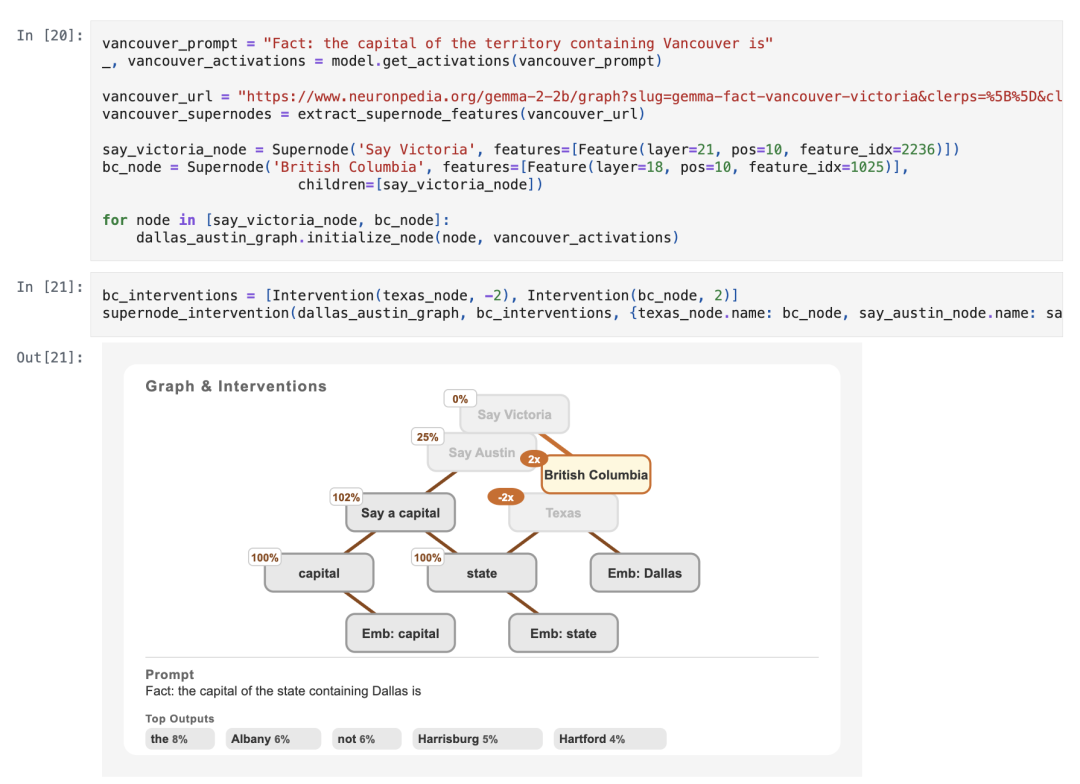
Task: Click the 102% activation label
Action: (346, 497)
